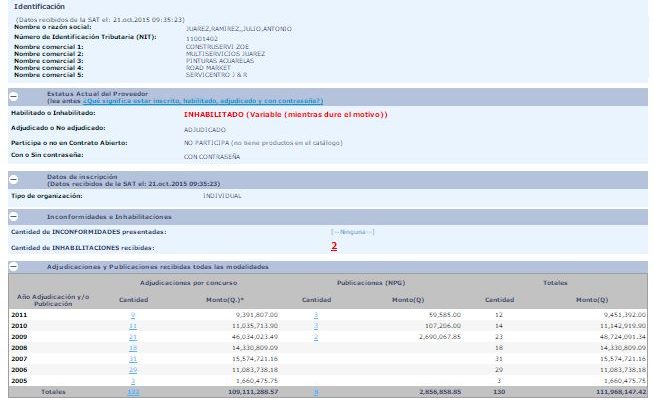Select the commercial name PINTURAS ACUARELAS
The height and width of the screenshot is (398, 654).
[220, 61]
